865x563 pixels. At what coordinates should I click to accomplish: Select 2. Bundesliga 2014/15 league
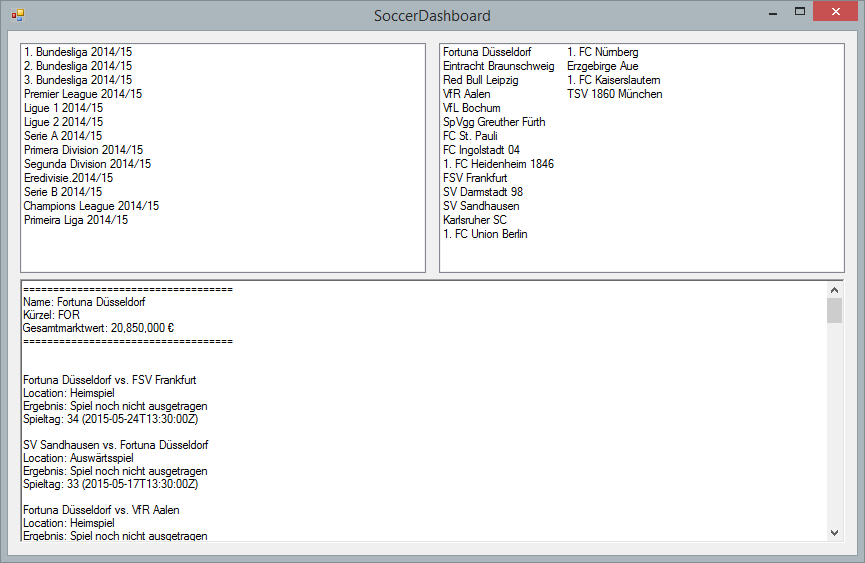(x=78, y=66)
